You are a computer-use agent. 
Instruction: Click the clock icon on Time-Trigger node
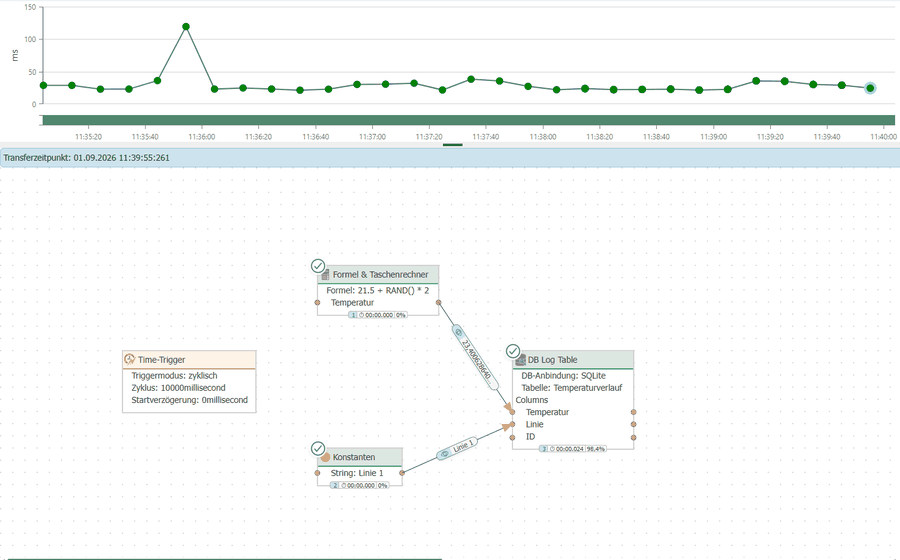pos(130,360)
